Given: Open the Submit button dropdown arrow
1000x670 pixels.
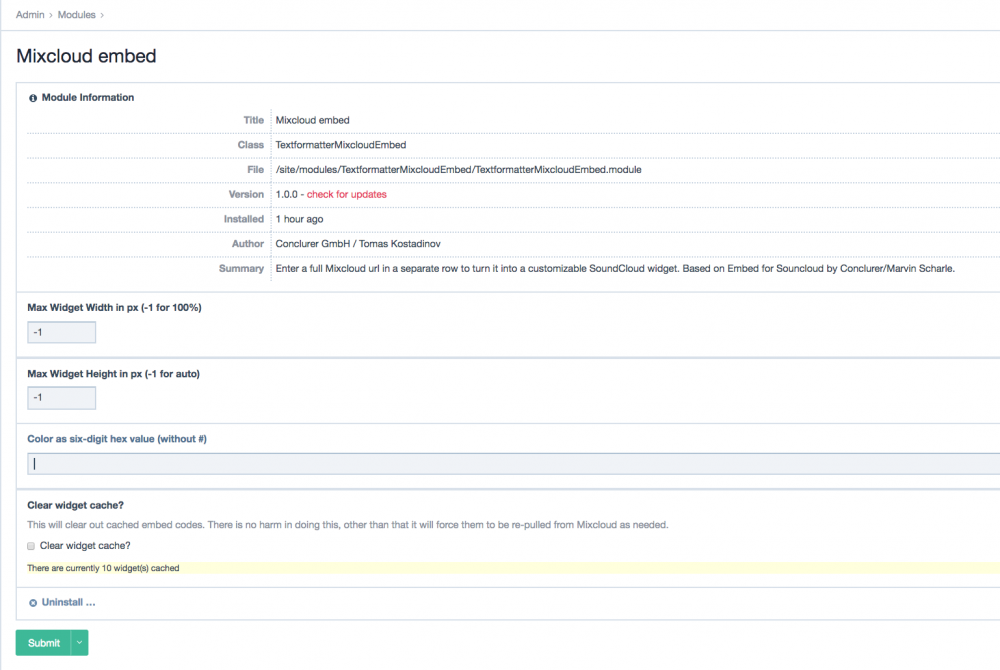Looking at the screenshot, I should (79, 643).
